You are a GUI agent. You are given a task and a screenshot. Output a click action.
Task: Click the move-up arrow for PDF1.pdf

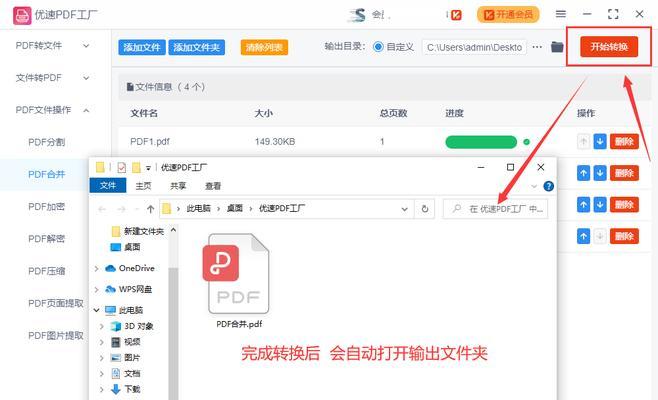[x=583, y=142]
